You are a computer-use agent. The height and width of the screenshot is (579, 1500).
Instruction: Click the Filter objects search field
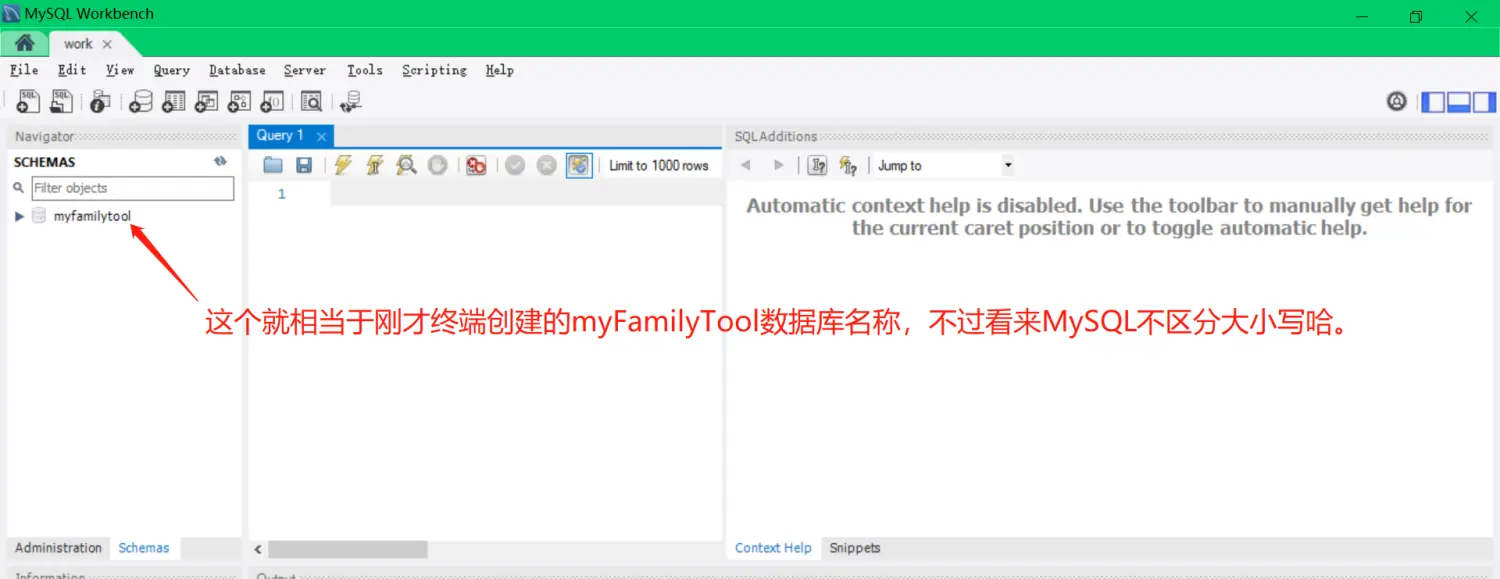tap(132, 188)
